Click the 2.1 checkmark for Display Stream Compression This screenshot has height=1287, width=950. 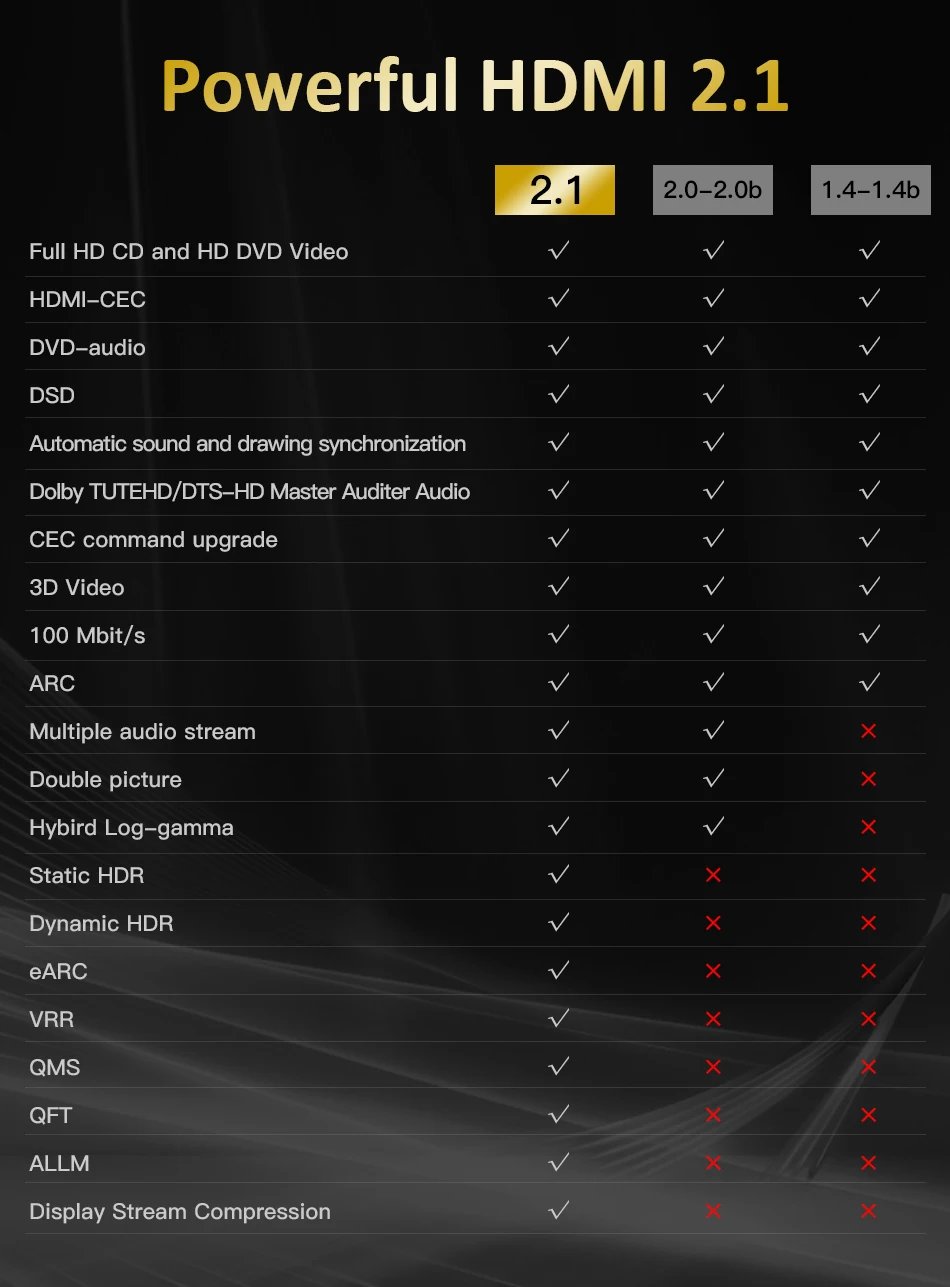[559, 1210]
